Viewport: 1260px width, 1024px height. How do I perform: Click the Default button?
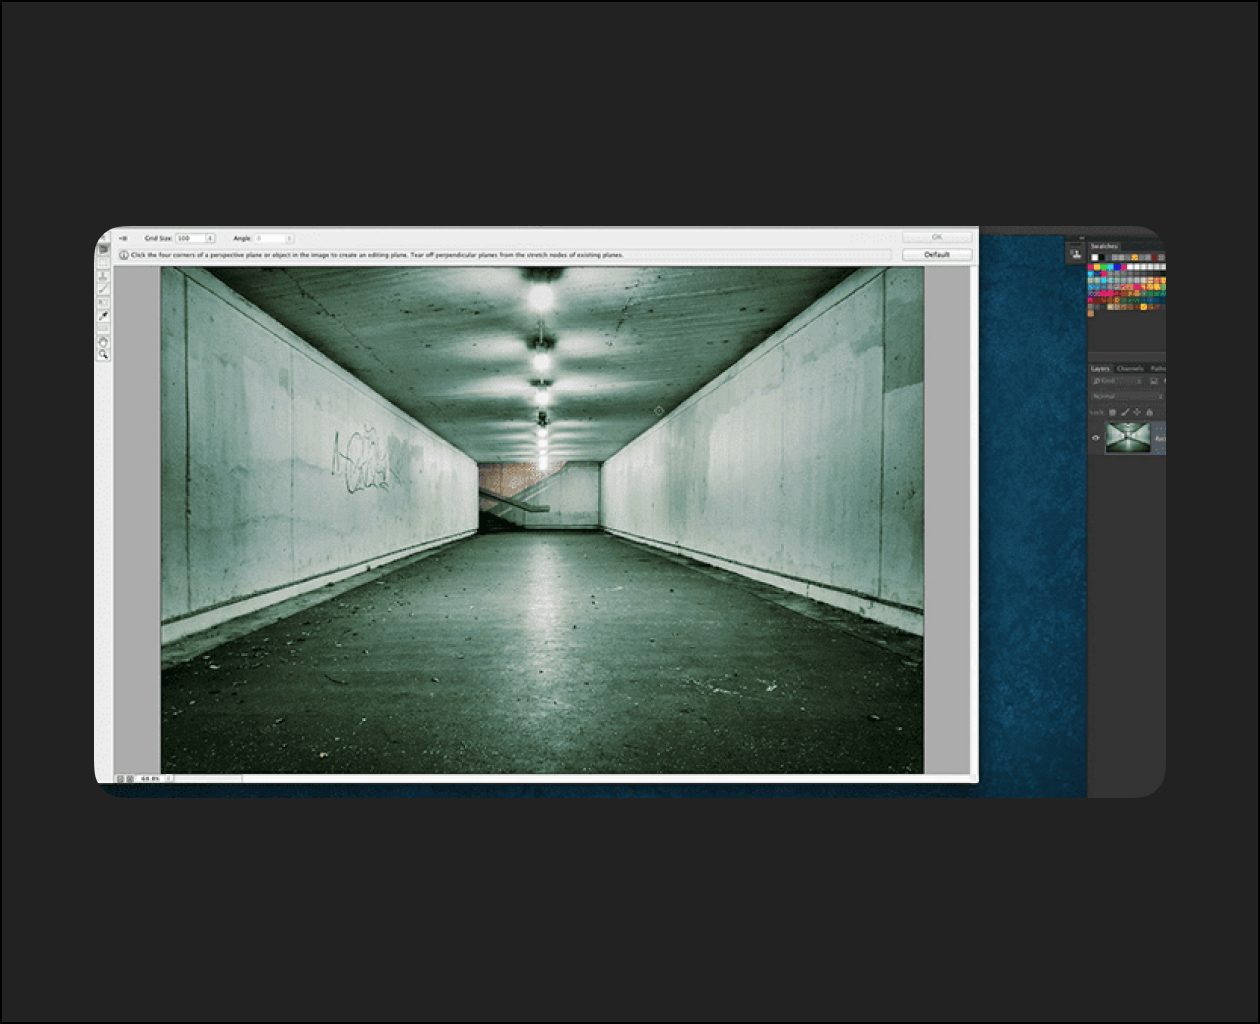click(937, 255)
